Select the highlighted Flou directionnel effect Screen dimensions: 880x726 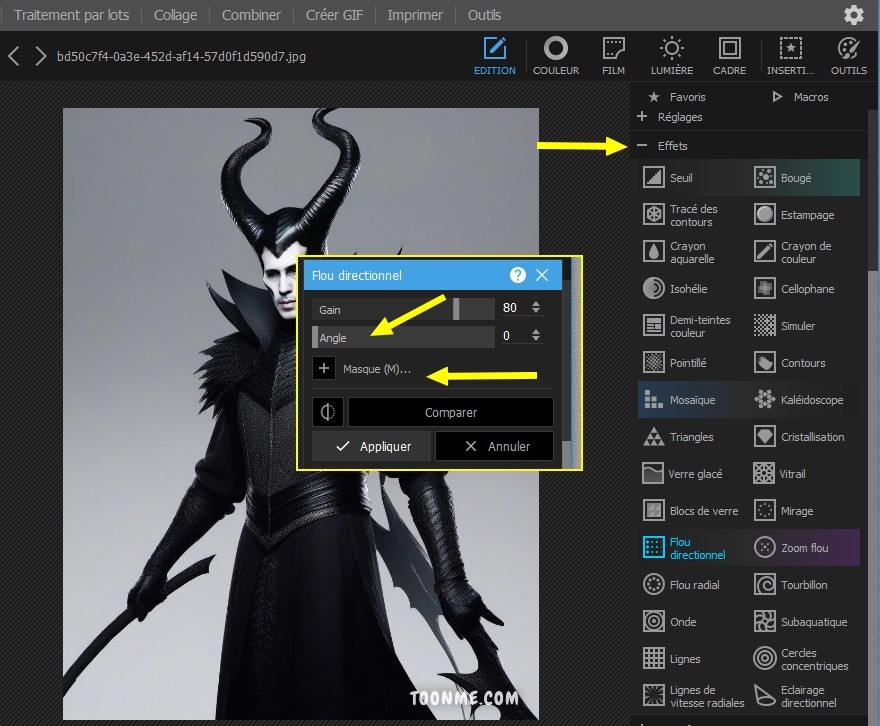tap(684, 548)
